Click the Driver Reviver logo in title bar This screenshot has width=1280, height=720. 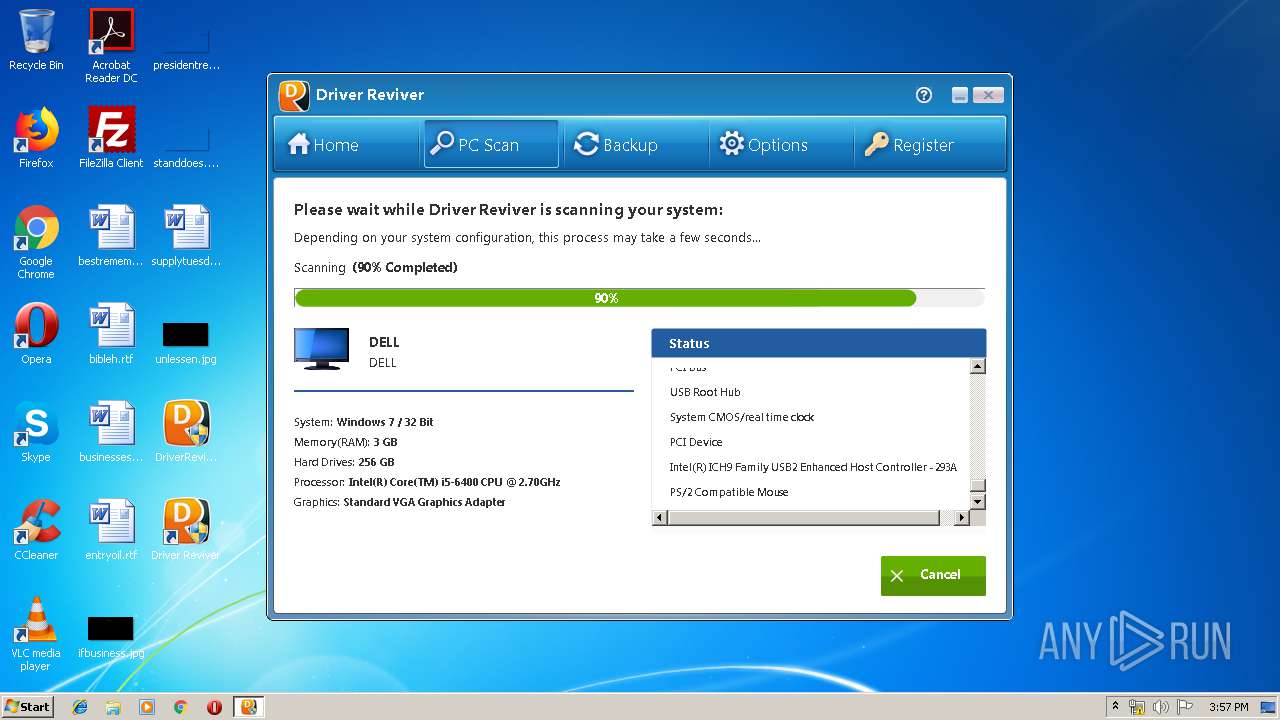click(x=294, y=95)
